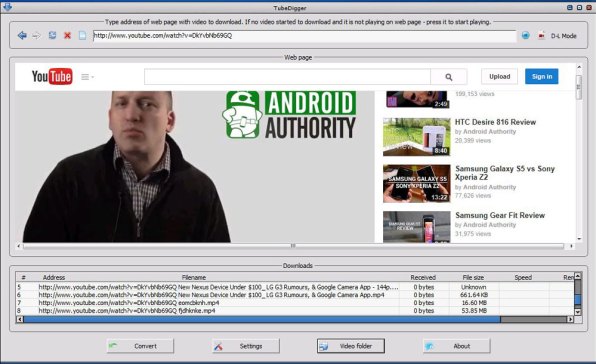
Task: Click web page horizontal scrollbar right arrow
Action: coord(571,246)
